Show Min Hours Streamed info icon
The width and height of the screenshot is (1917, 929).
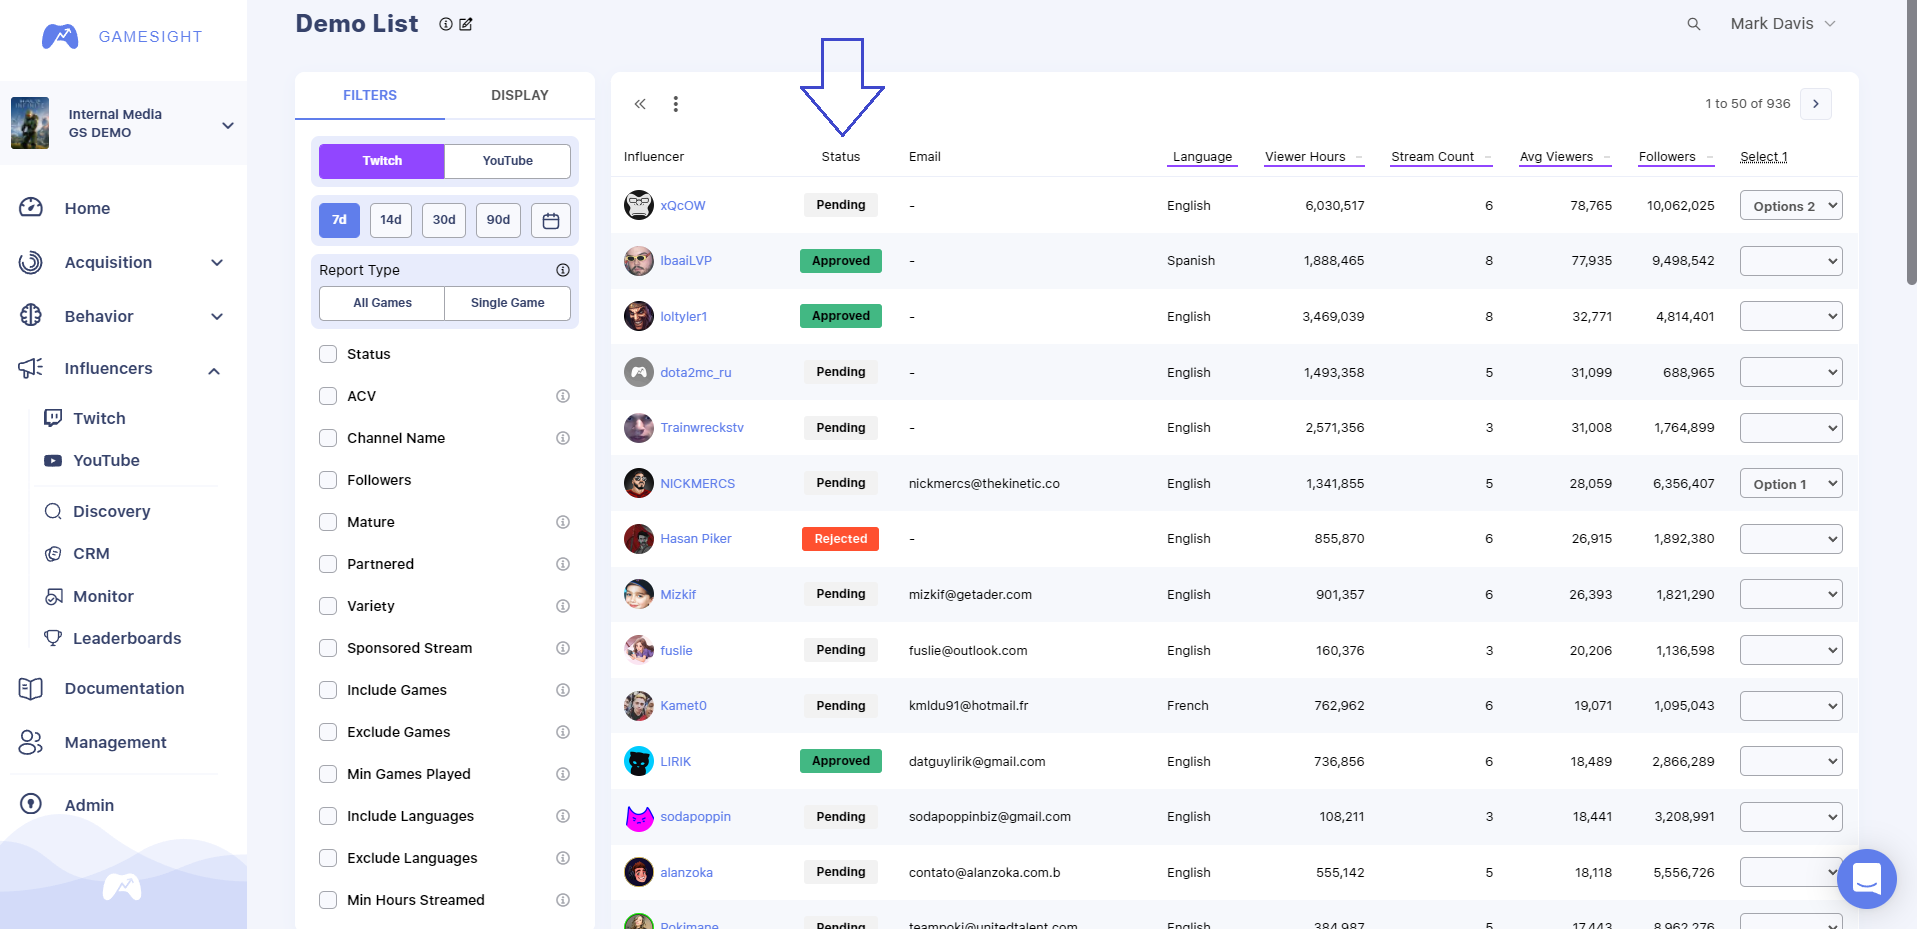563,900
